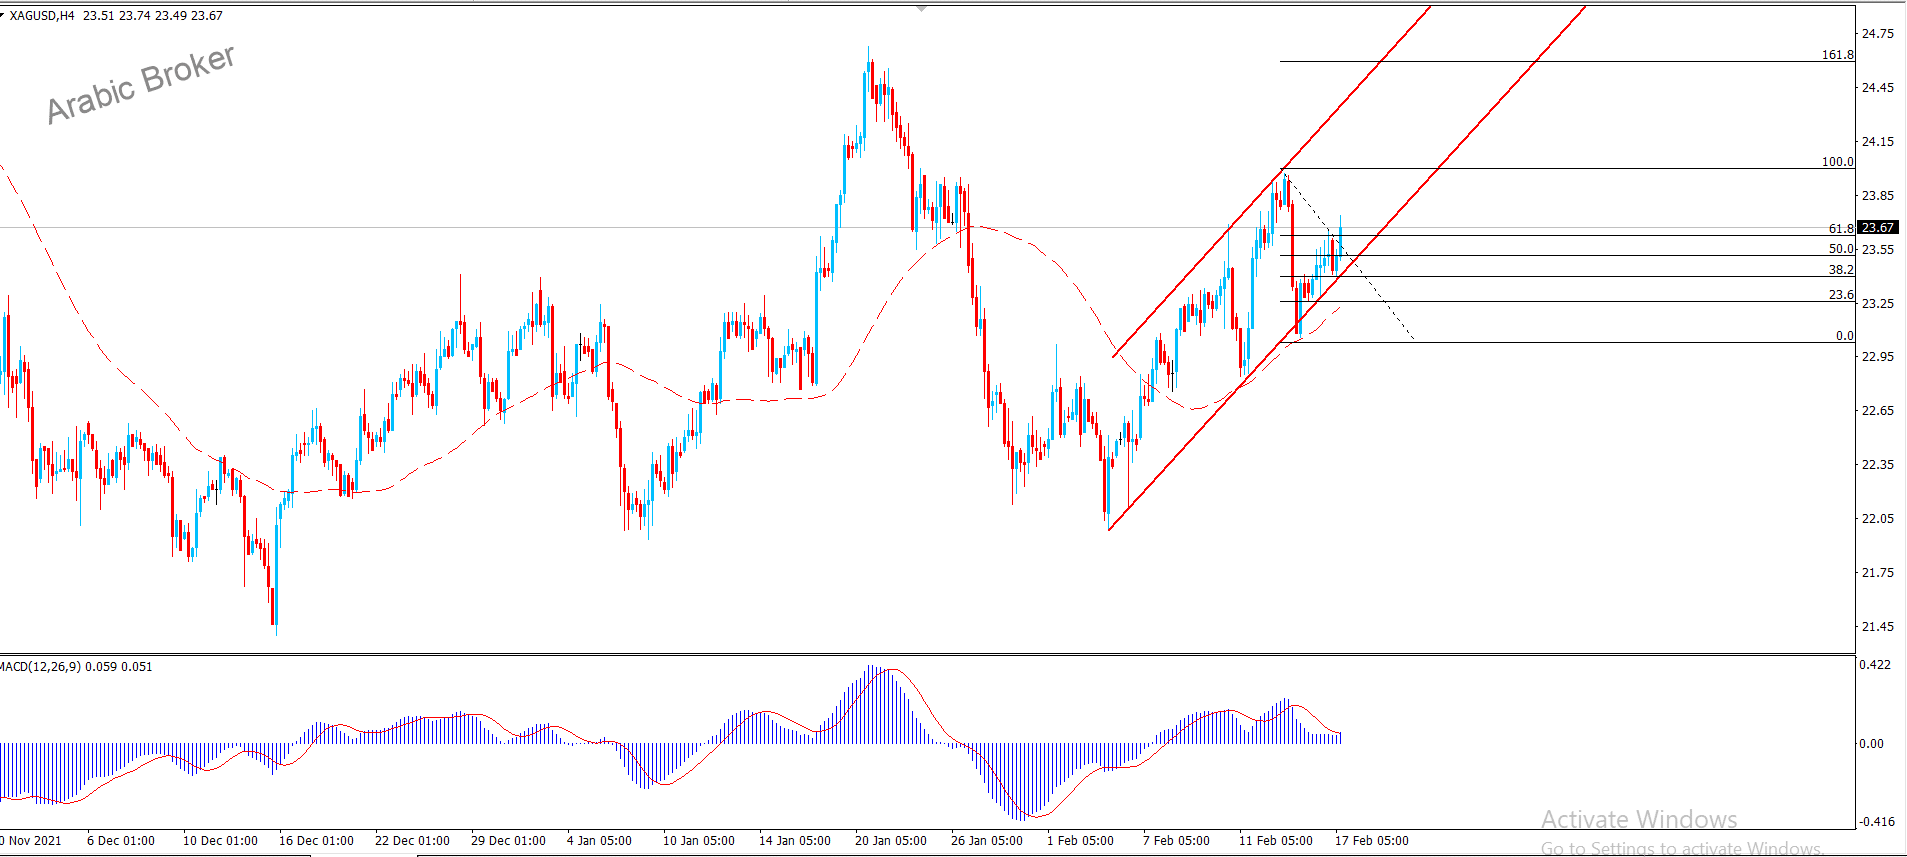Click the 26 Jan 05:00 time label
This screenshot has width=1907, height=857.
click(987, 841)
